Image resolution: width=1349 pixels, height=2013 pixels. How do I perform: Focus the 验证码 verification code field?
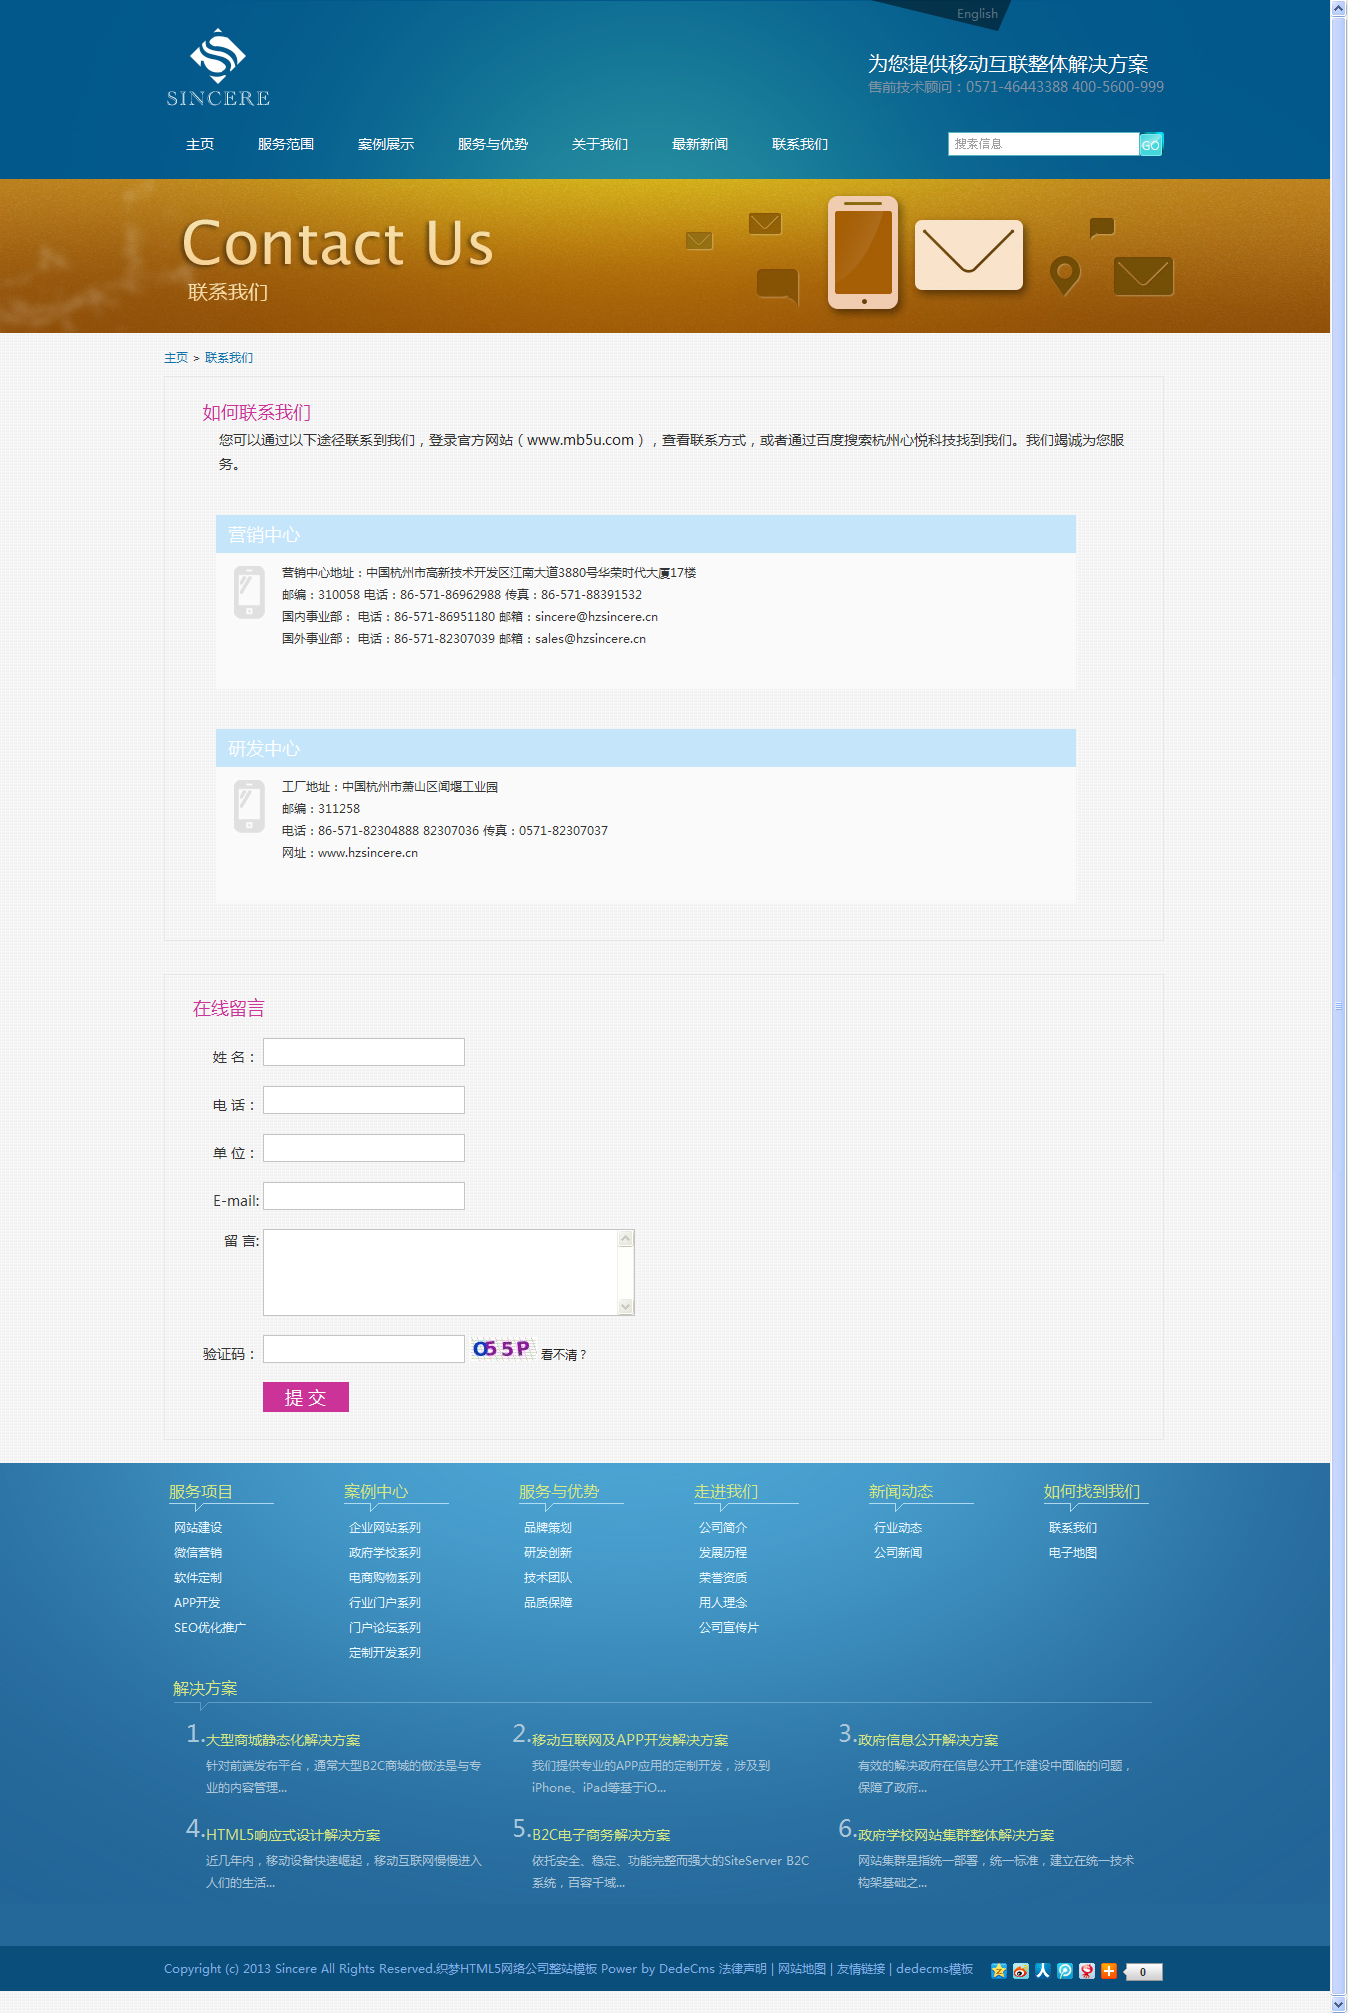pyautogui.click(x=364, y=1349)
